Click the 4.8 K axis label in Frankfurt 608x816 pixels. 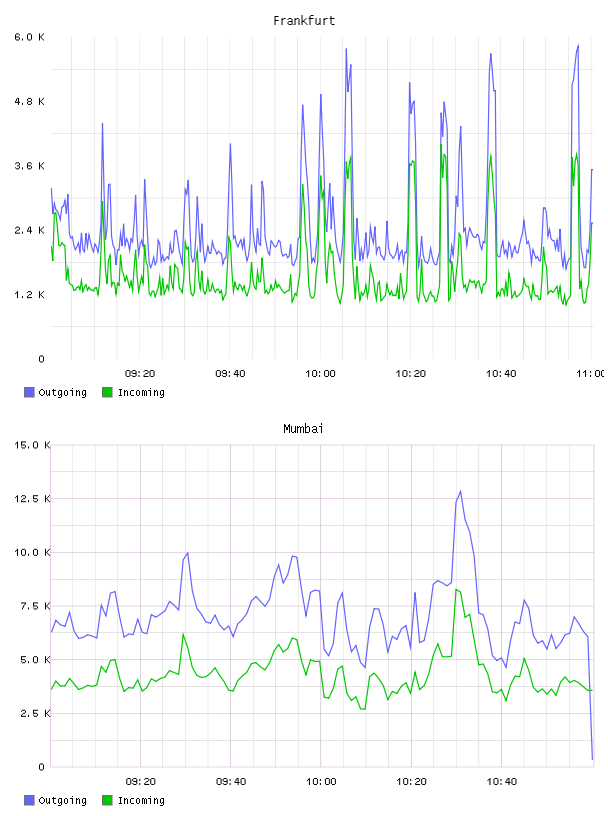point(29,101)
